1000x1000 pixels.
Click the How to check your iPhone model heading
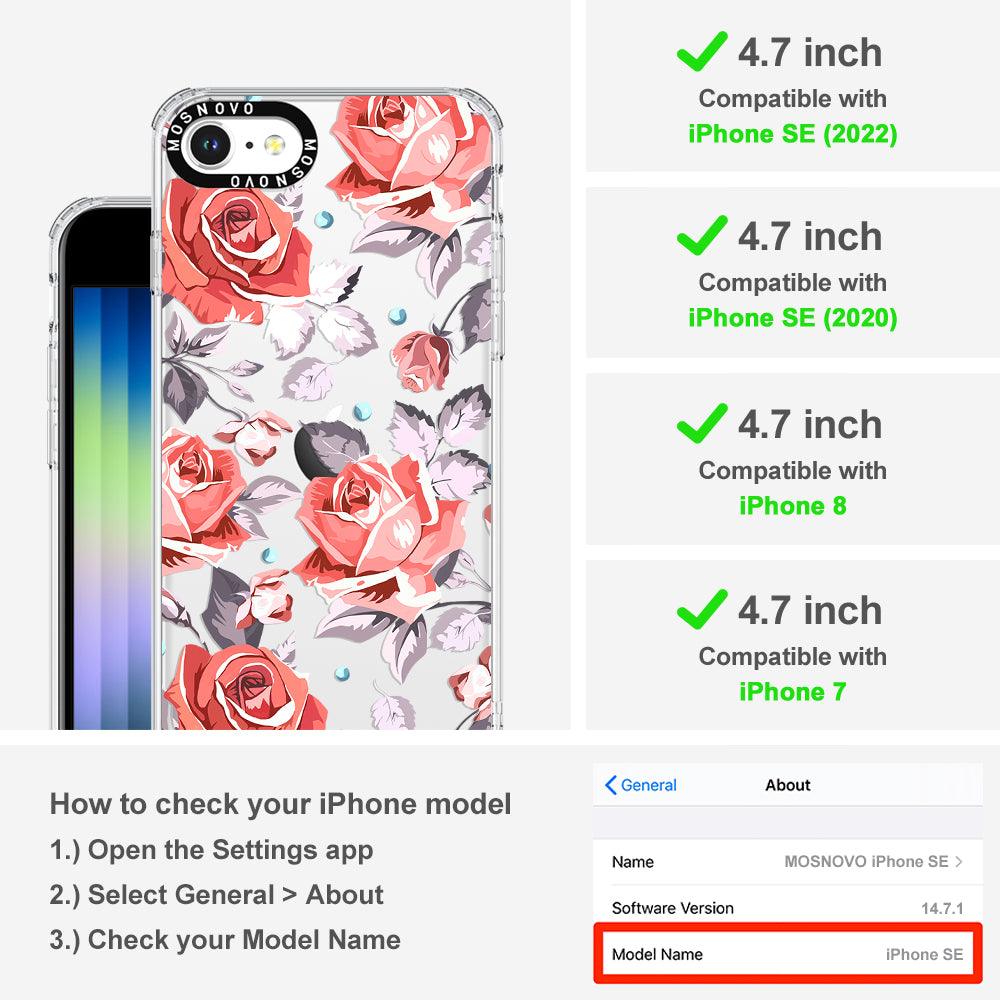tap(281, 804)
